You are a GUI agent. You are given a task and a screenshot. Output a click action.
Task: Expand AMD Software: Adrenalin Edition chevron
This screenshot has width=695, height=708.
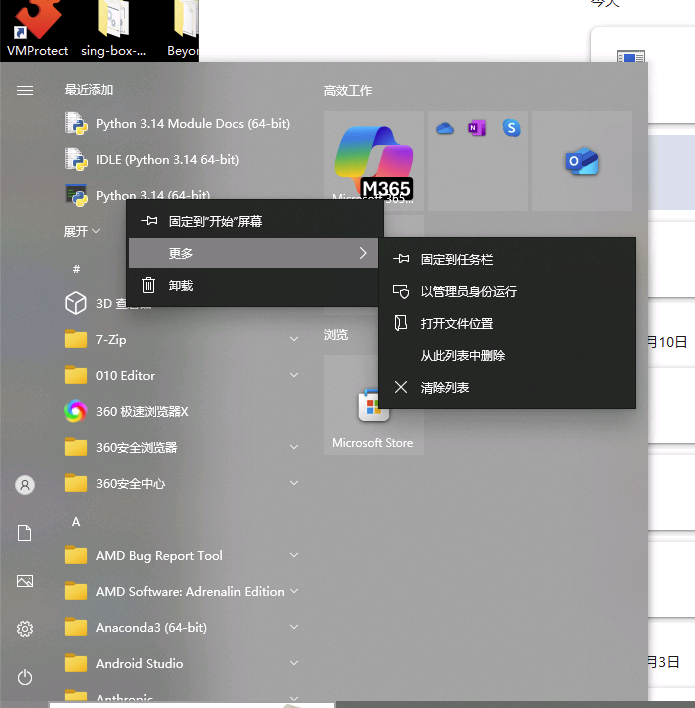[294, 591]
